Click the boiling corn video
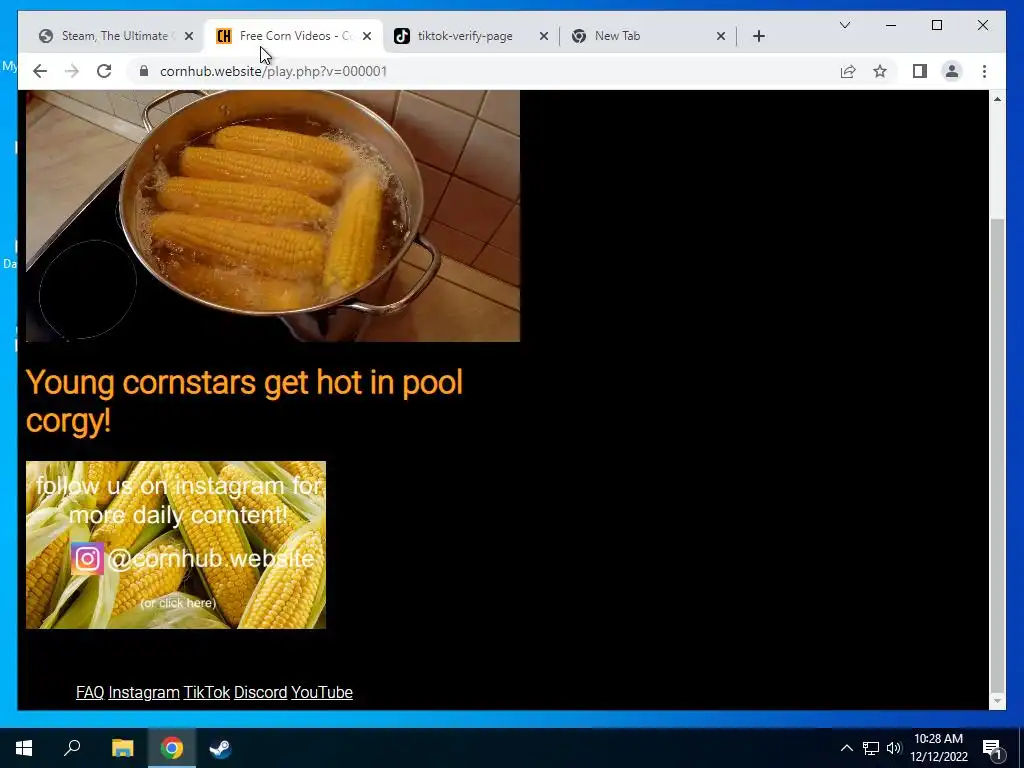The image size is (1024, 768). point(273,216)
